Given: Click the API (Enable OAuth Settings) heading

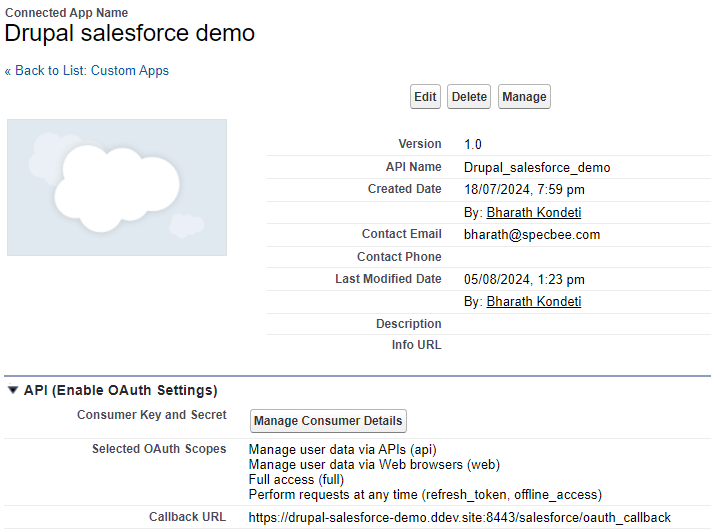Looking at the screenshot, I should tap(121, 390).
